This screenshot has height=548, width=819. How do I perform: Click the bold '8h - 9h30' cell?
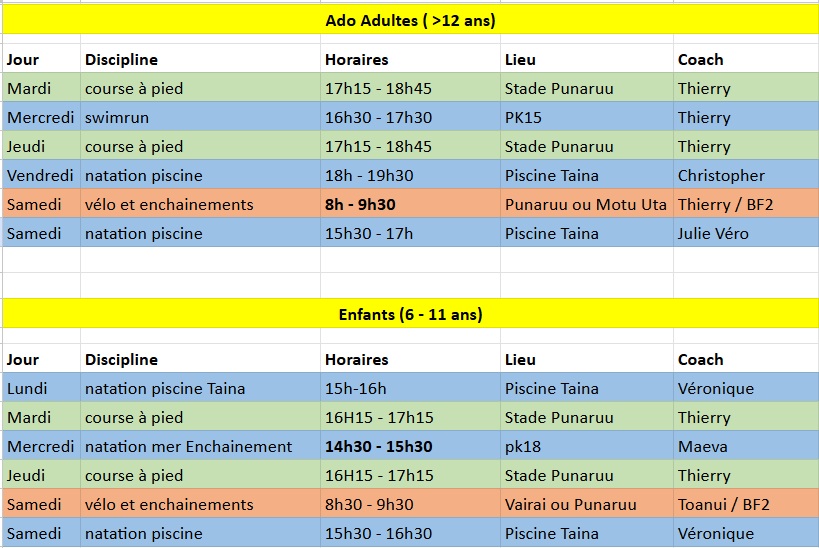[410, 204]
